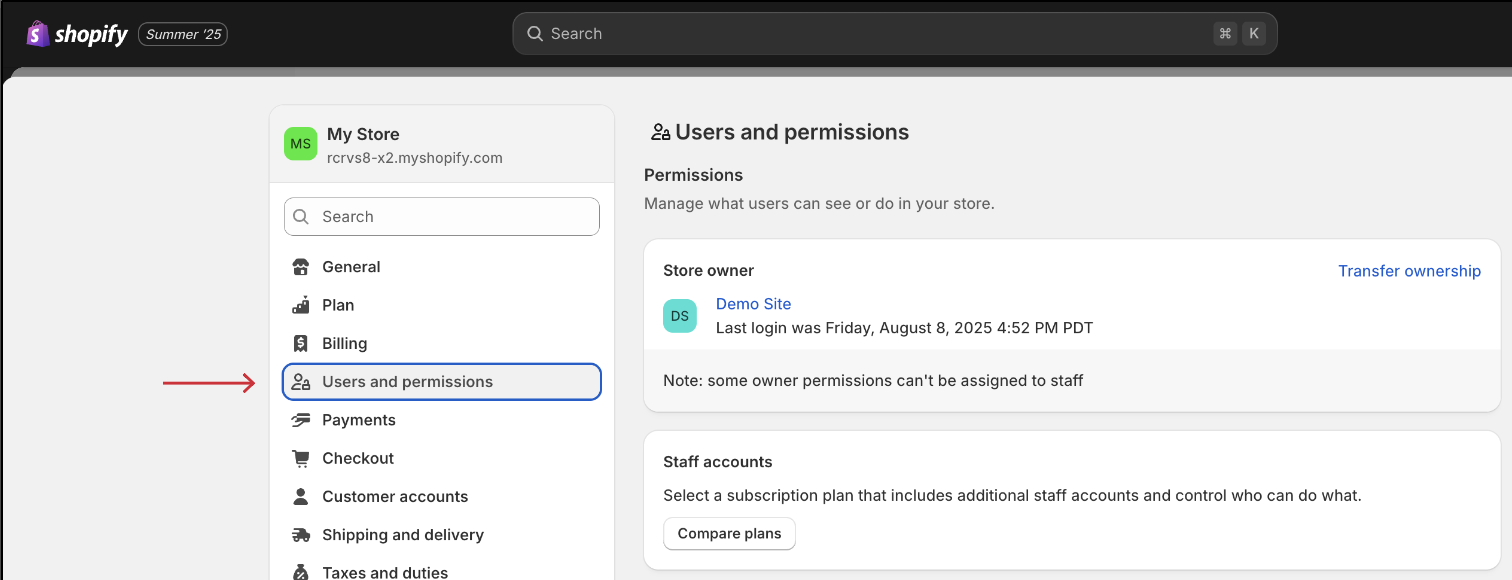Viewport: 1512px width, 580px height.
Task: Select the Compare plans button
Action: point(730,534)
